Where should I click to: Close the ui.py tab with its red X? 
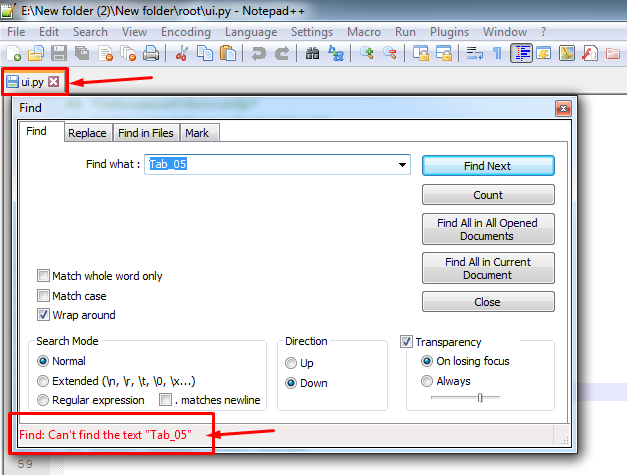click(x=54, y=82)
